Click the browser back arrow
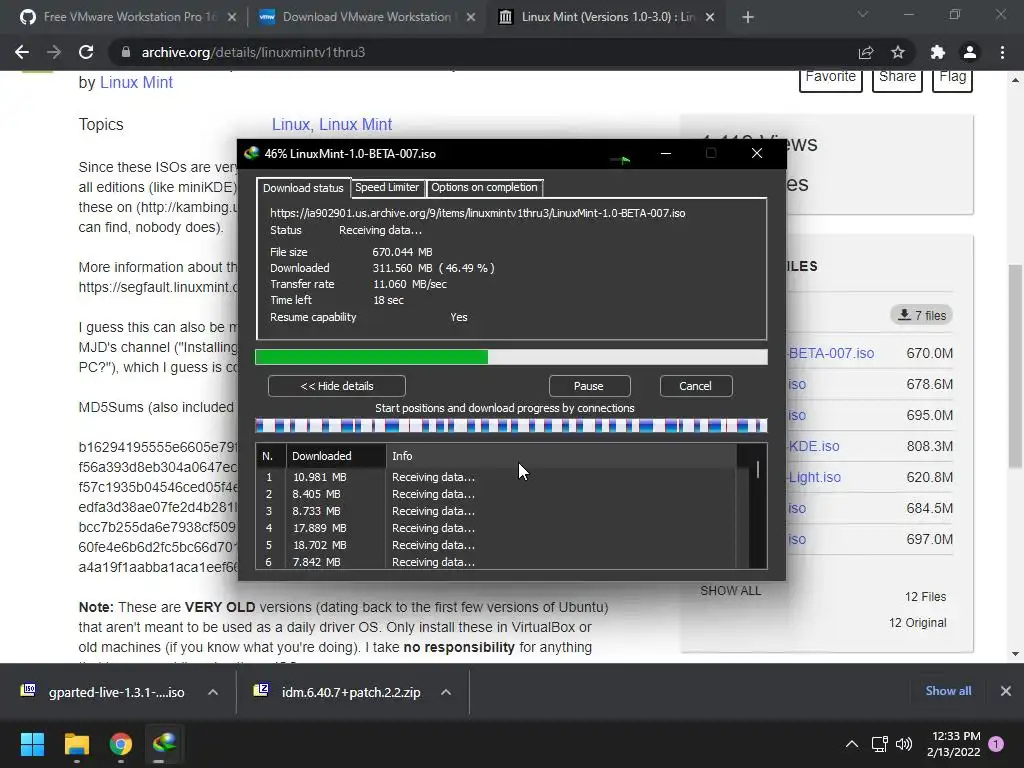Screen dimensions: 1024x768 [22, 52]
